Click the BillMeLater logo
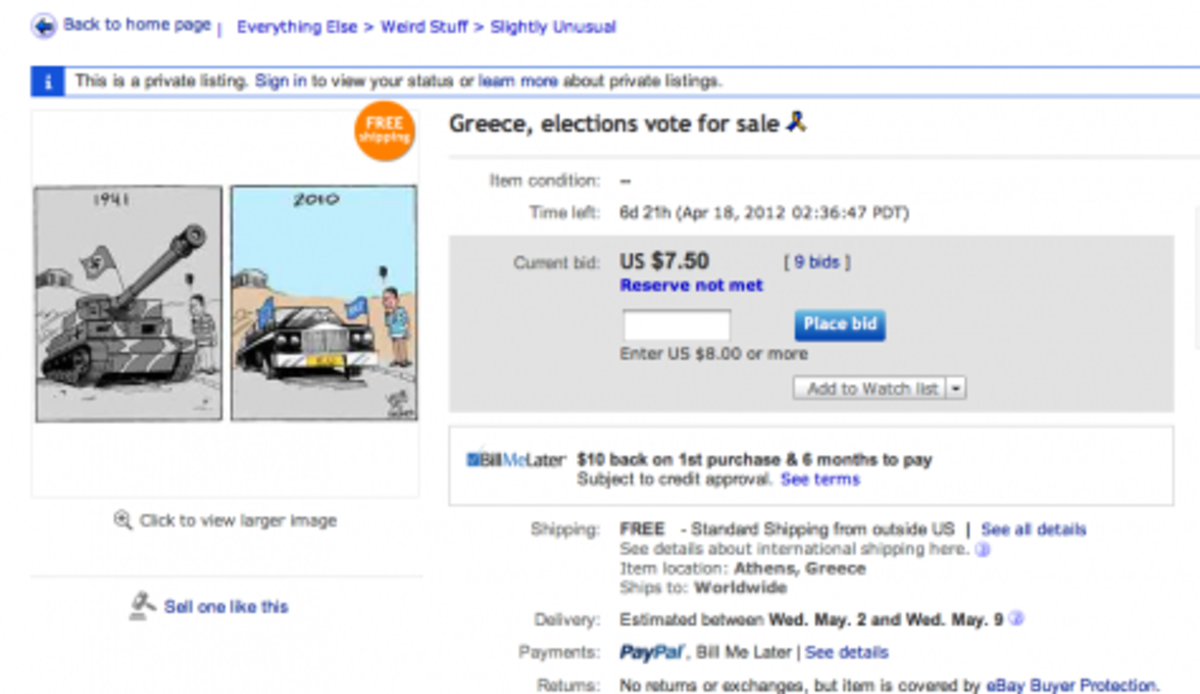This screenshot has height=694, width=1200. tap(515, 460)
